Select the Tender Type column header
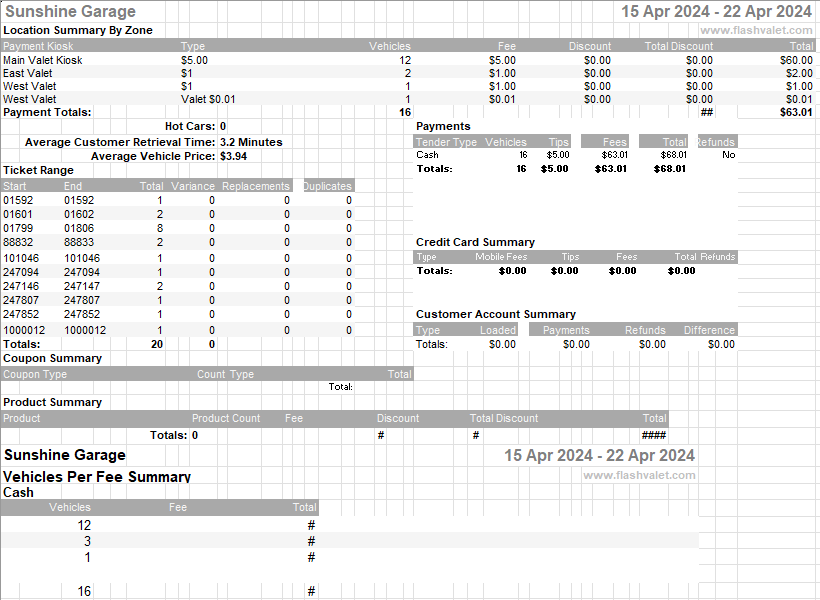This screenshot has width=820, height=600. pos(446,142)
